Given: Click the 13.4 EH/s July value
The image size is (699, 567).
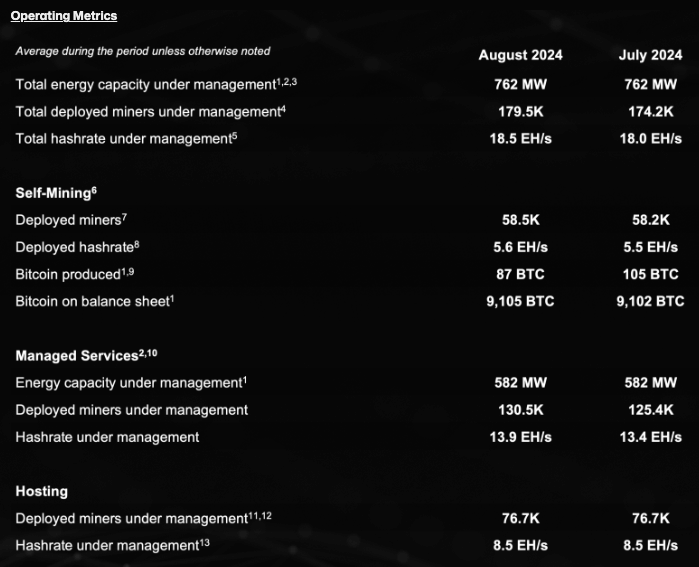Looking at the screenshot, I should pos(650,437).
